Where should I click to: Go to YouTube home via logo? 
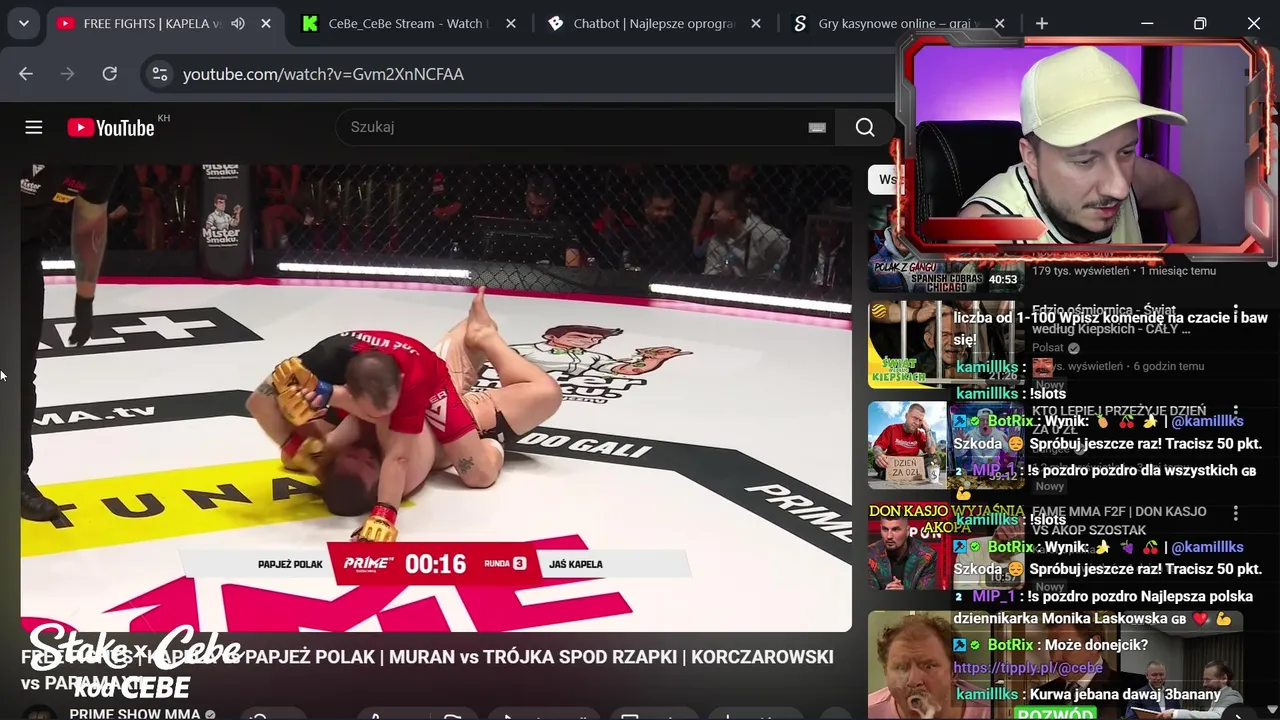[x=111, y=127]
